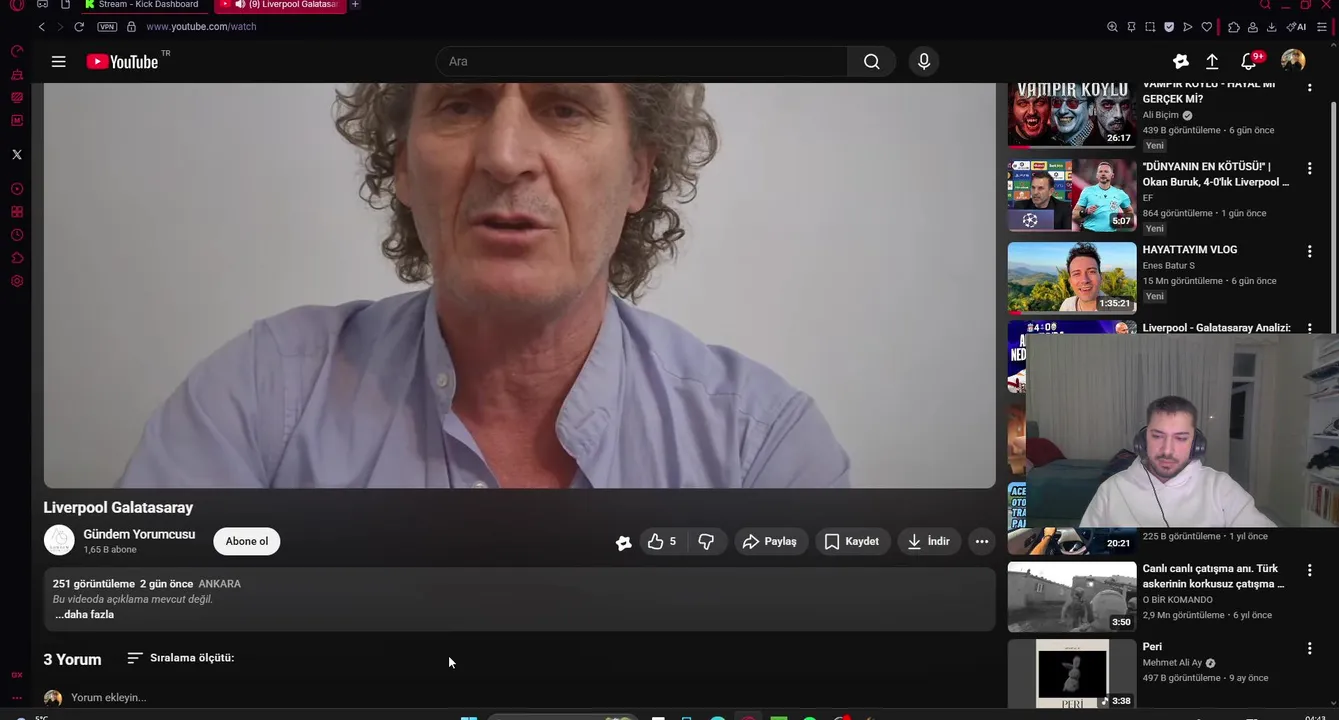The image size is (1339, 720).
Task: Open the Opera AI assistant button
Action: point(1296,27)
